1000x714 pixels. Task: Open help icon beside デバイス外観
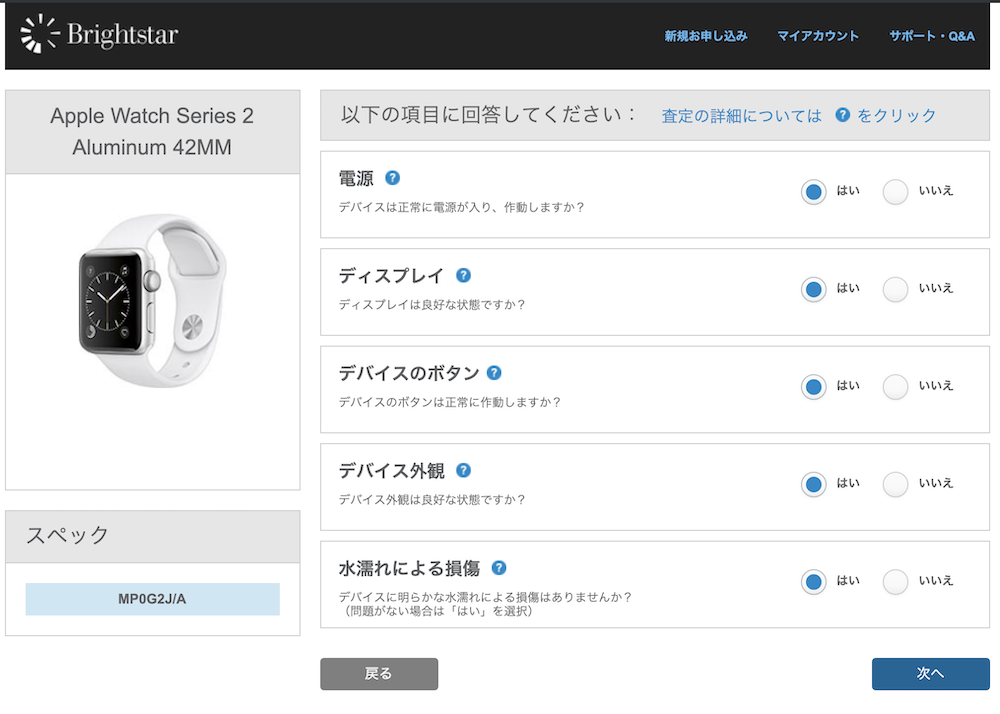(x=463, y=471)
